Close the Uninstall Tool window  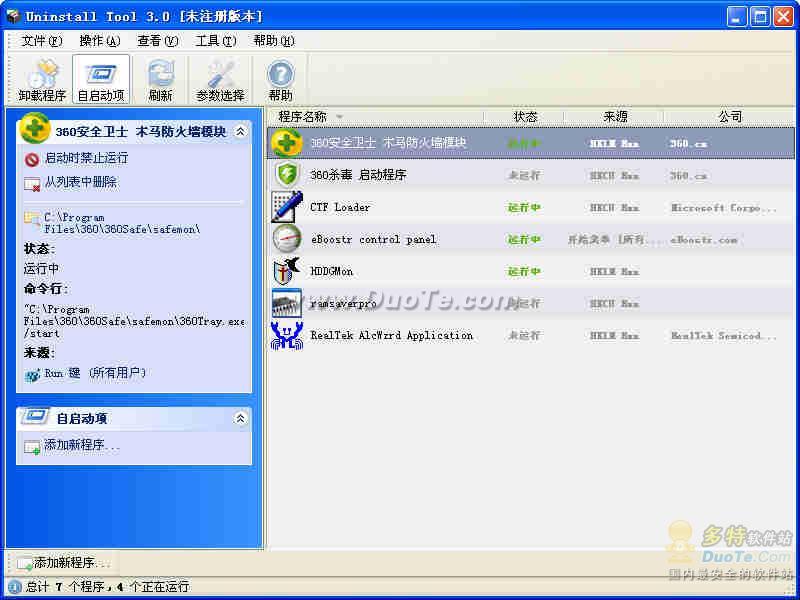click(x=783, y=17)
